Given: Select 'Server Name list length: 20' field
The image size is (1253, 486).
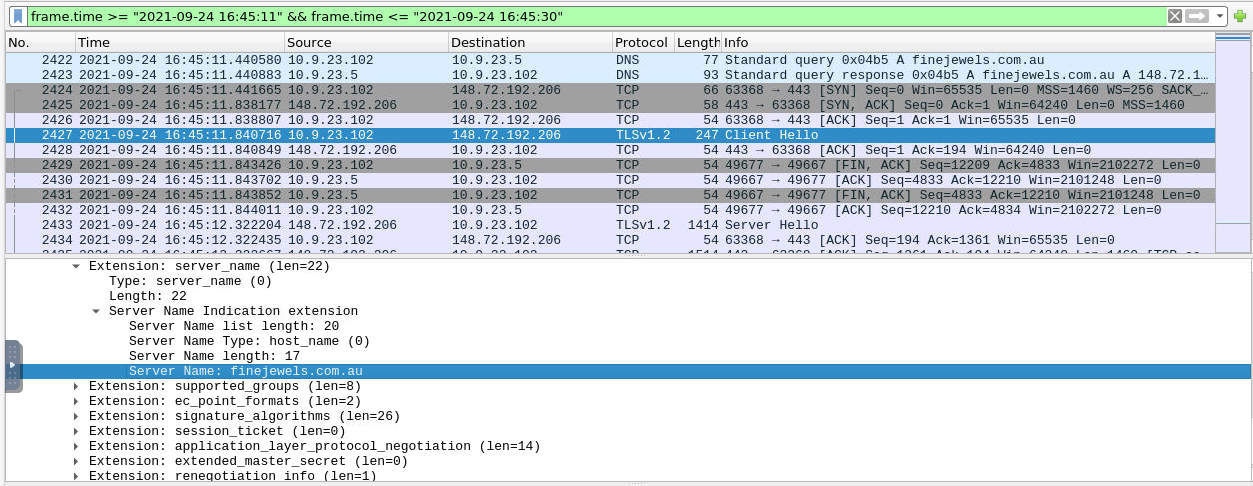Looking at the screenshot, I should tap(234, 326).
